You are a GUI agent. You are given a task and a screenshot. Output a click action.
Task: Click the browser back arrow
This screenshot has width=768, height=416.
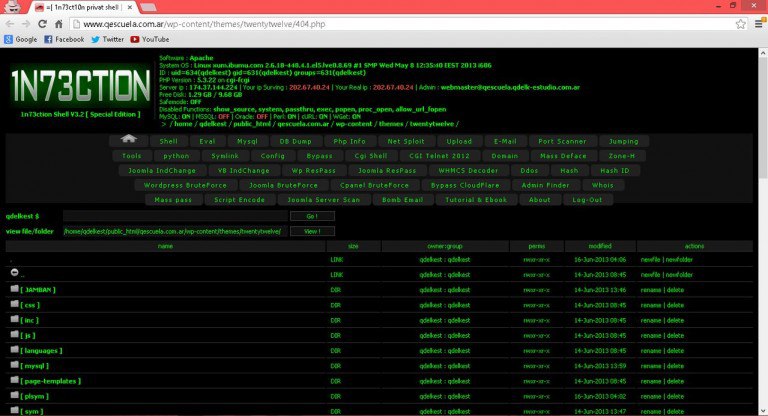coord(10,24)
